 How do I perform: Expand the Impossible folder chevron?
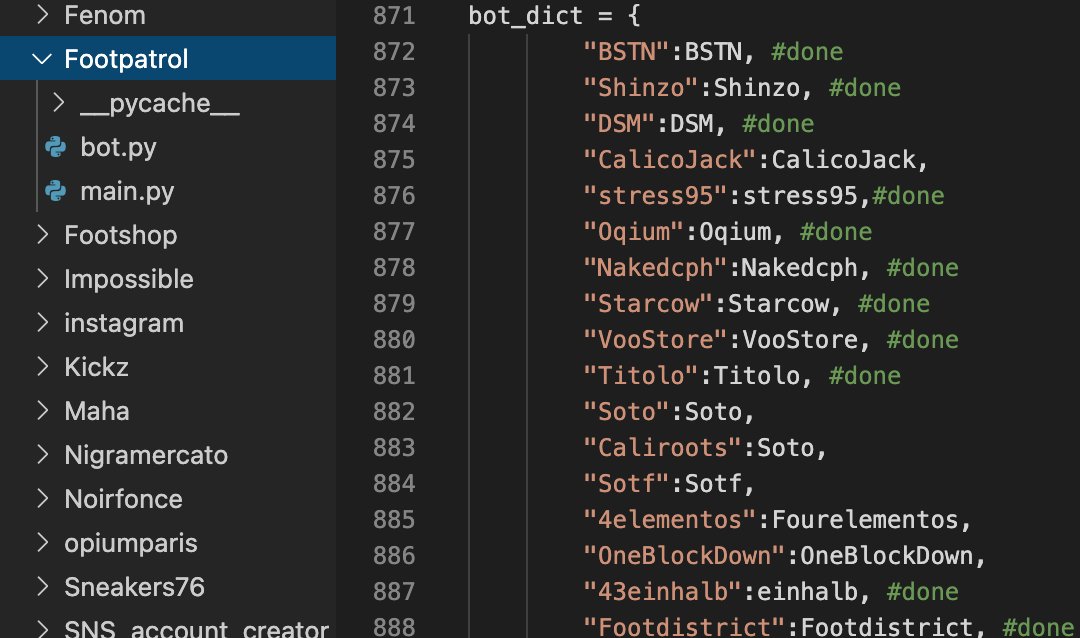[x=43, y=278]
